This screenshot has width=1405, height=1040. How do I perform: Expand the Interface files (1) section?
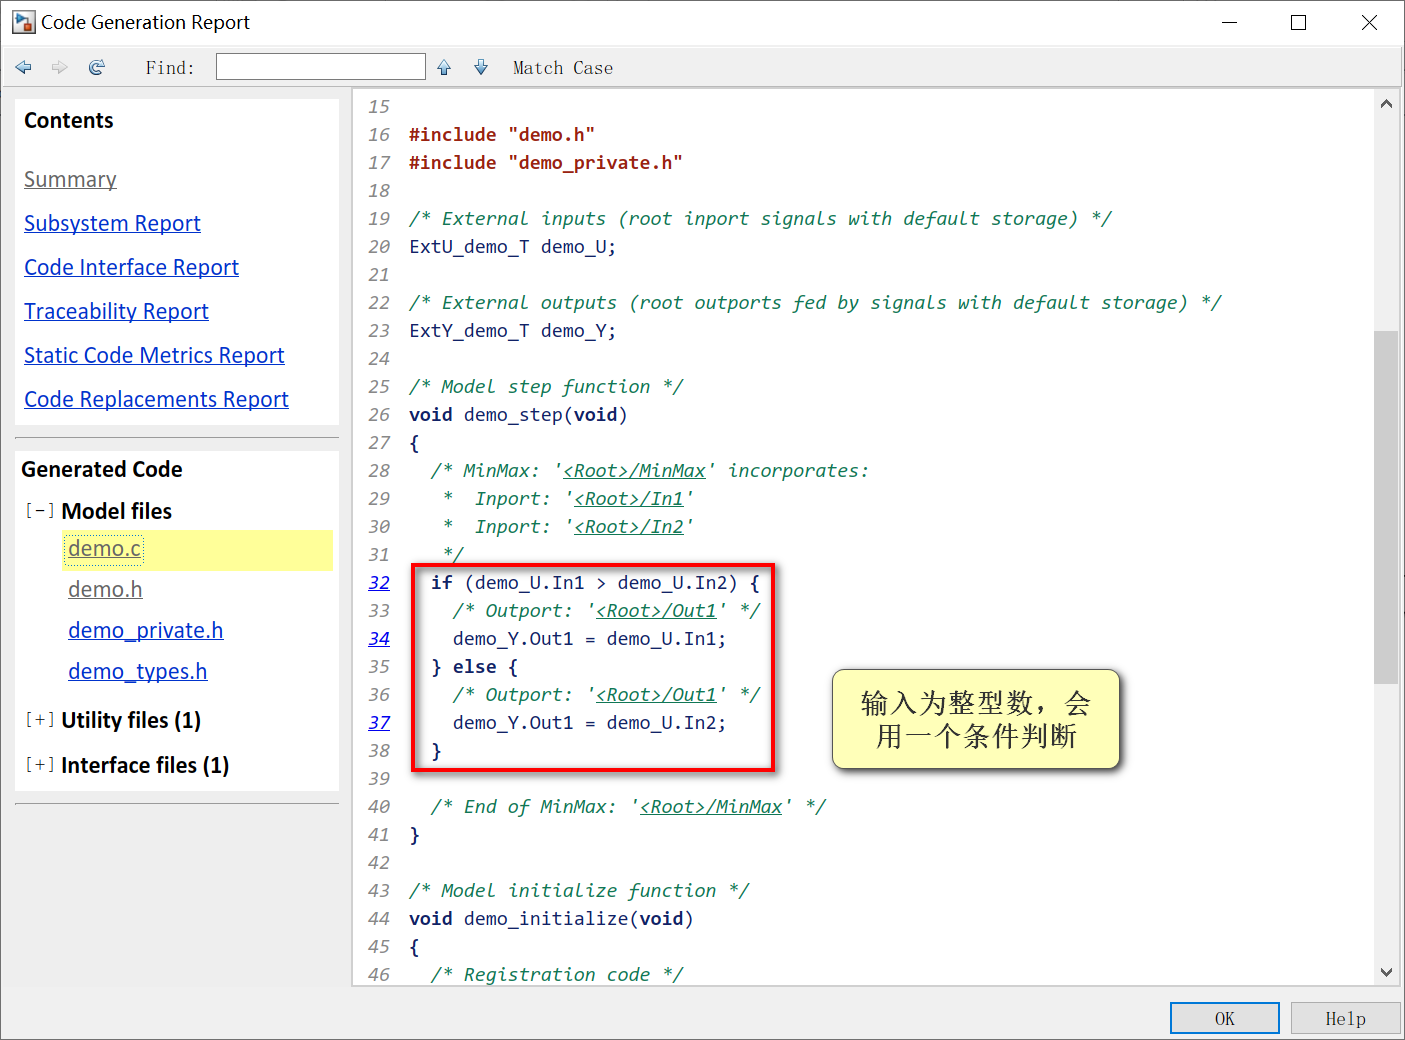(x=40, y=764)
